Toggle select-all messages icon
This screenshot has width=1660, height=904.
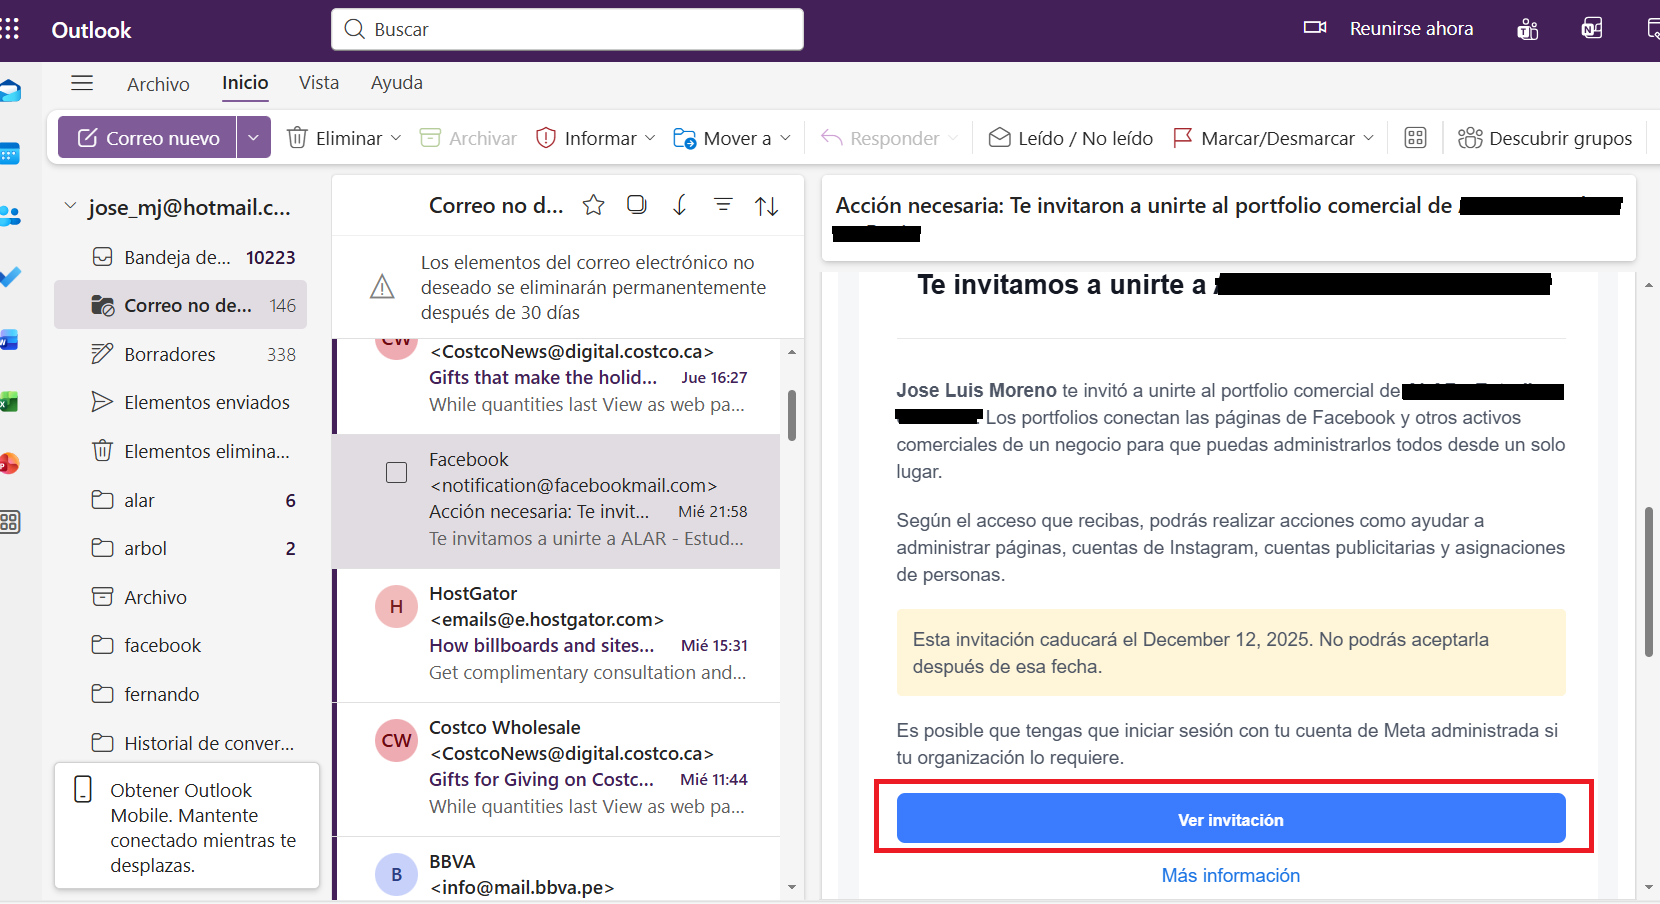pos(636,205)
